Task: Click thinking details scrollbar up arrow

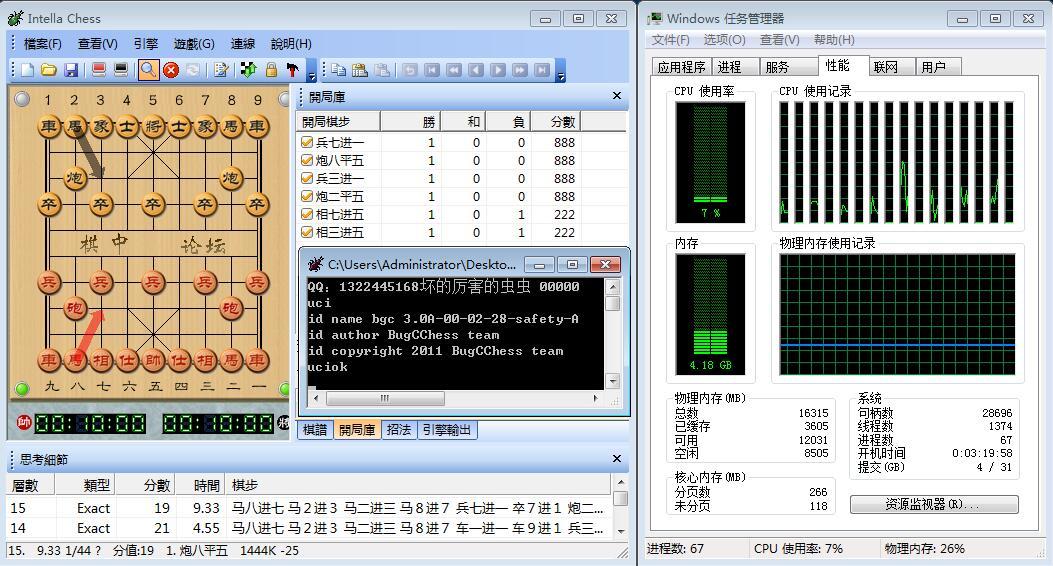Action: tap(621, 483)
